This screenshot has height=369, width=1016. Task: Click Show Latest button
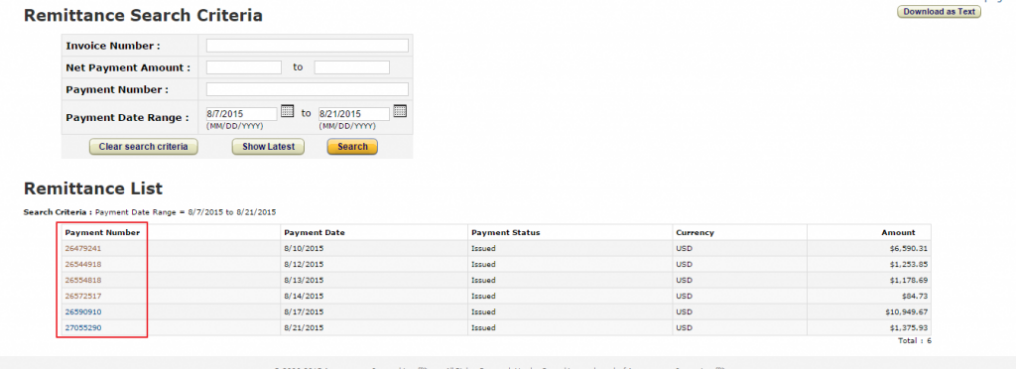268,147
